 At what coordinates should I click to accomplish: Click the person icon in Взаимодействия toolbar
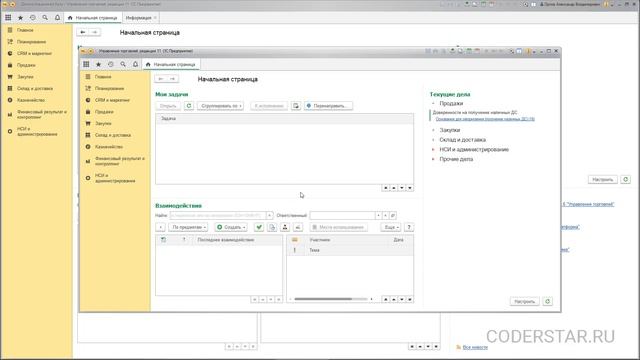(x=285, y=227)
